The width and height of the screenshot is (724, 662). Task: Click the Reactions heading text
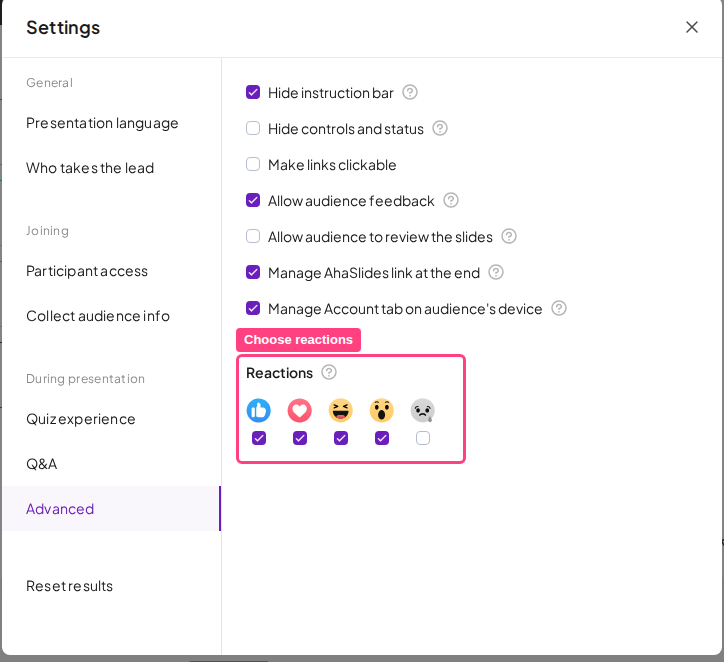pos(279,373)
